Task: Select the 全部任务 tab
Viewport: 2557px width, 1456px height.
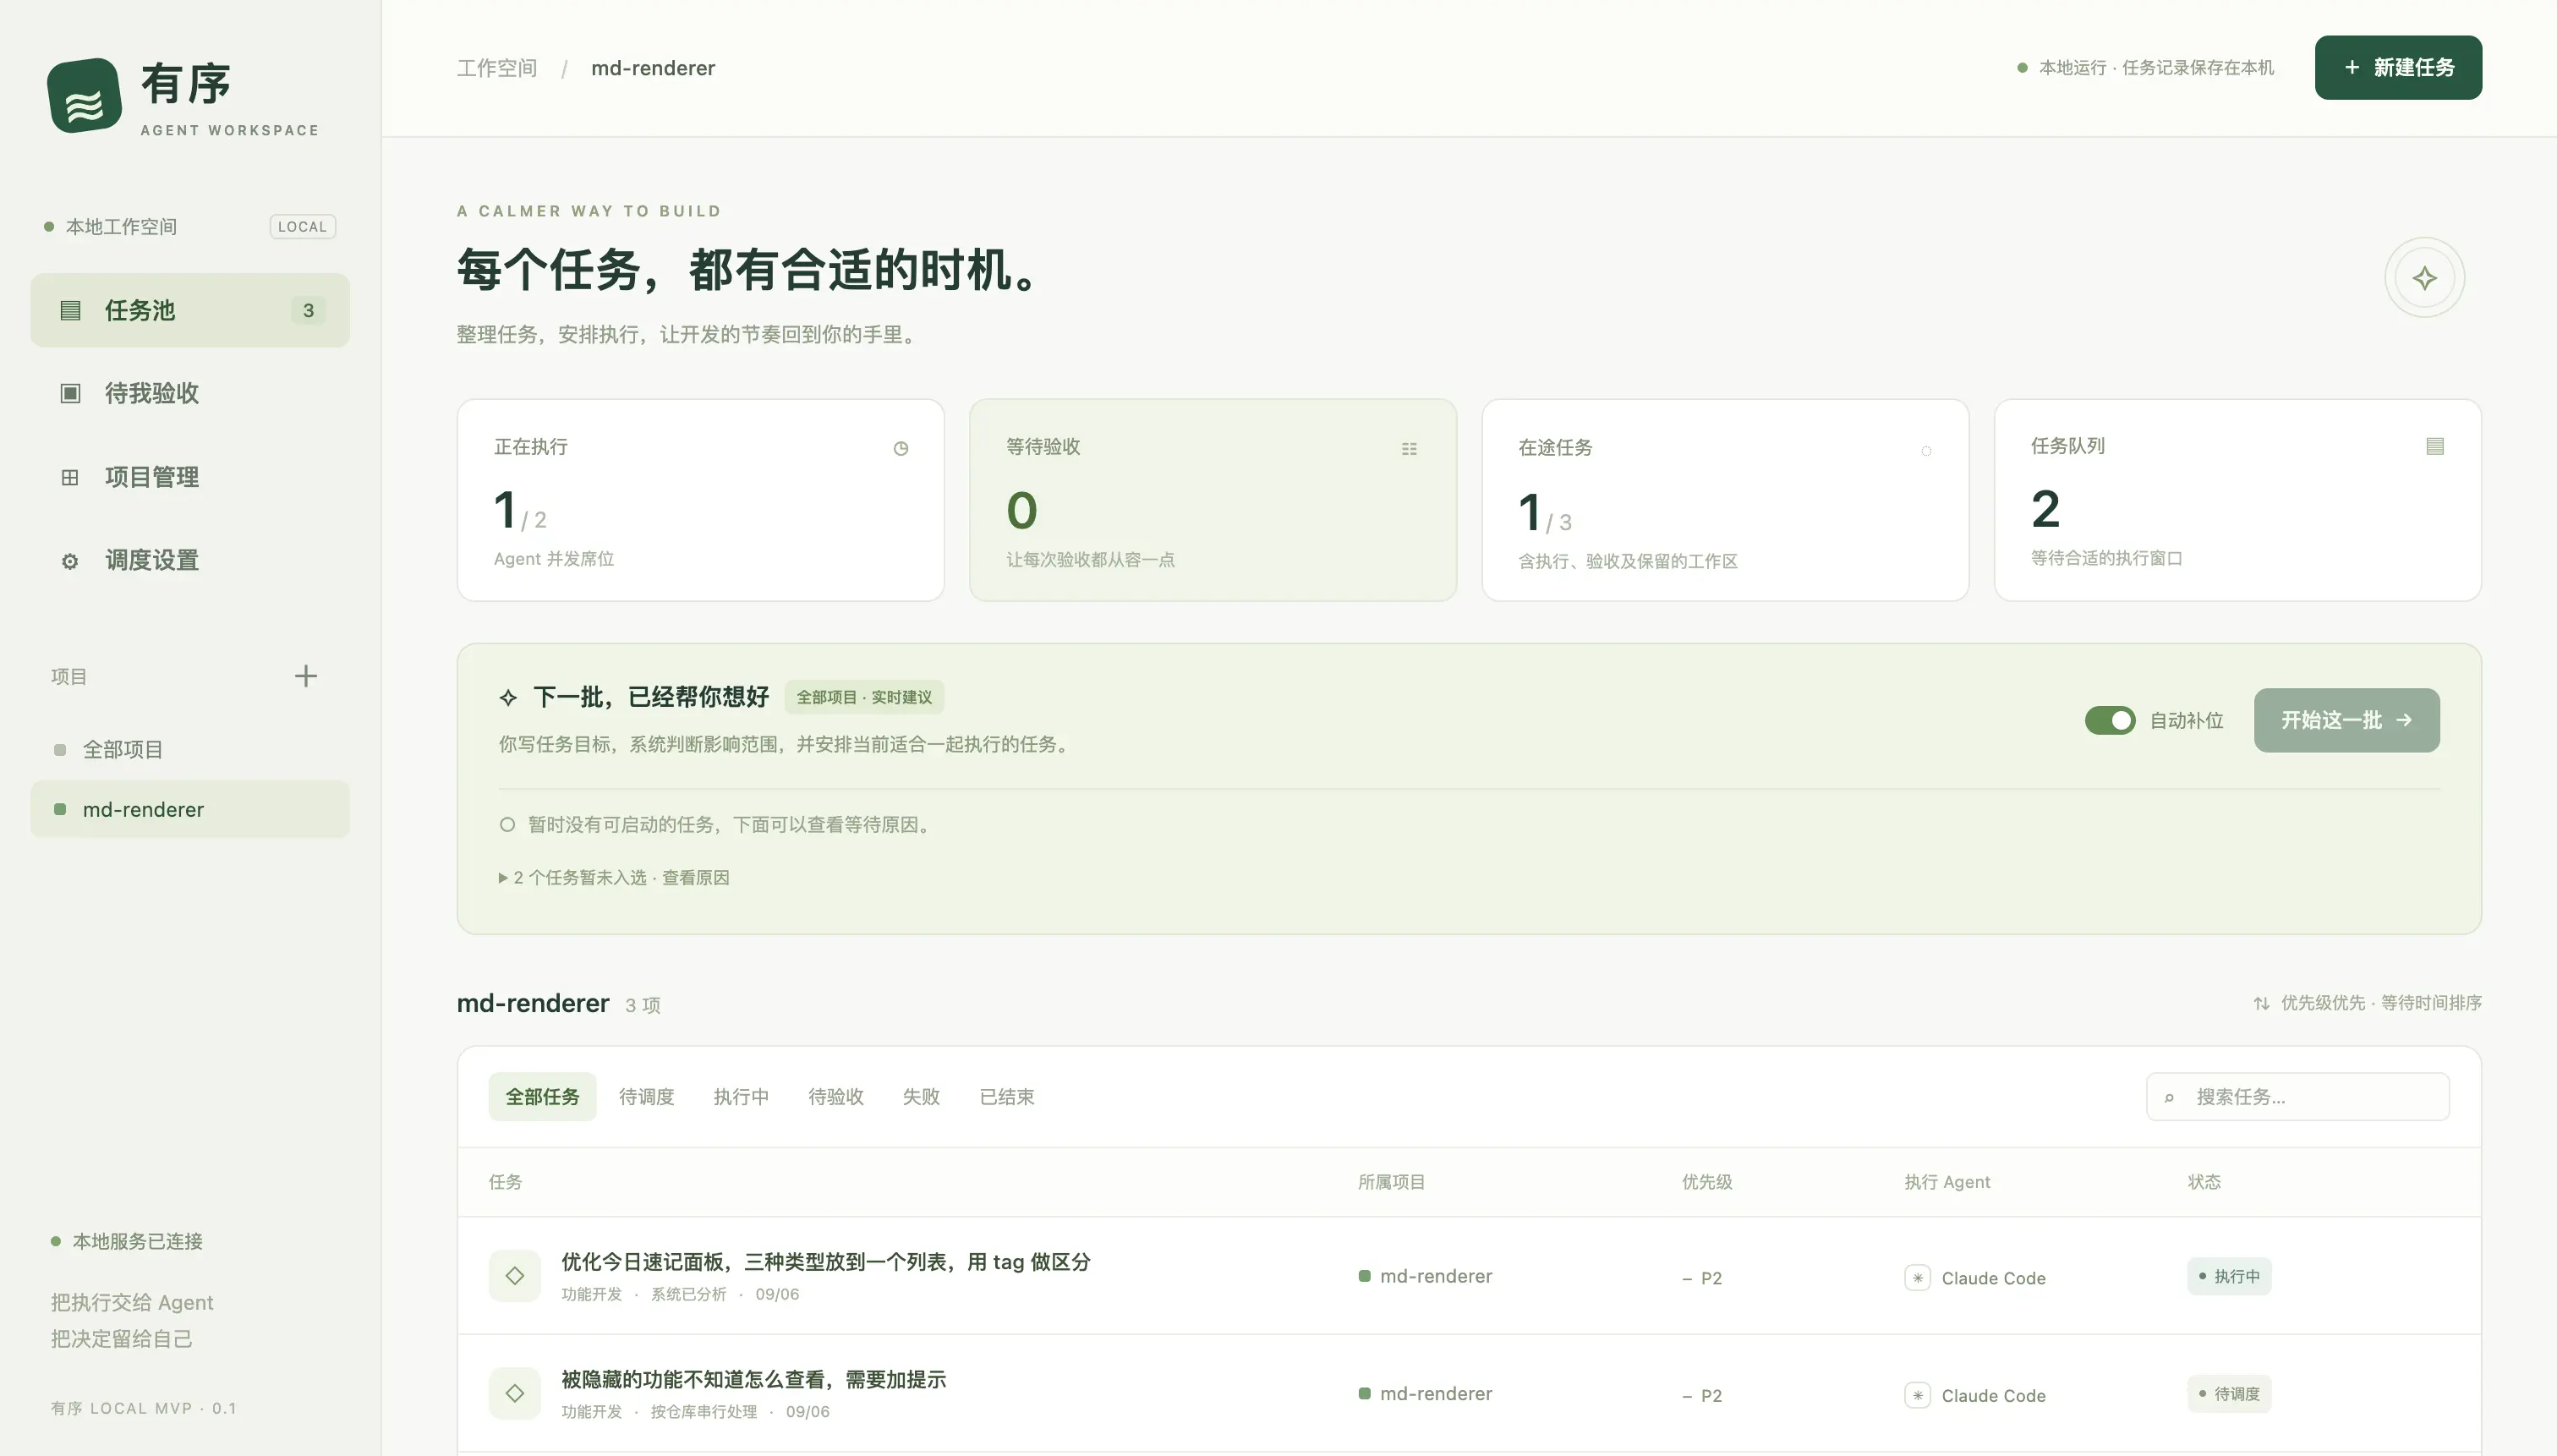Action: coord(542,1097)
